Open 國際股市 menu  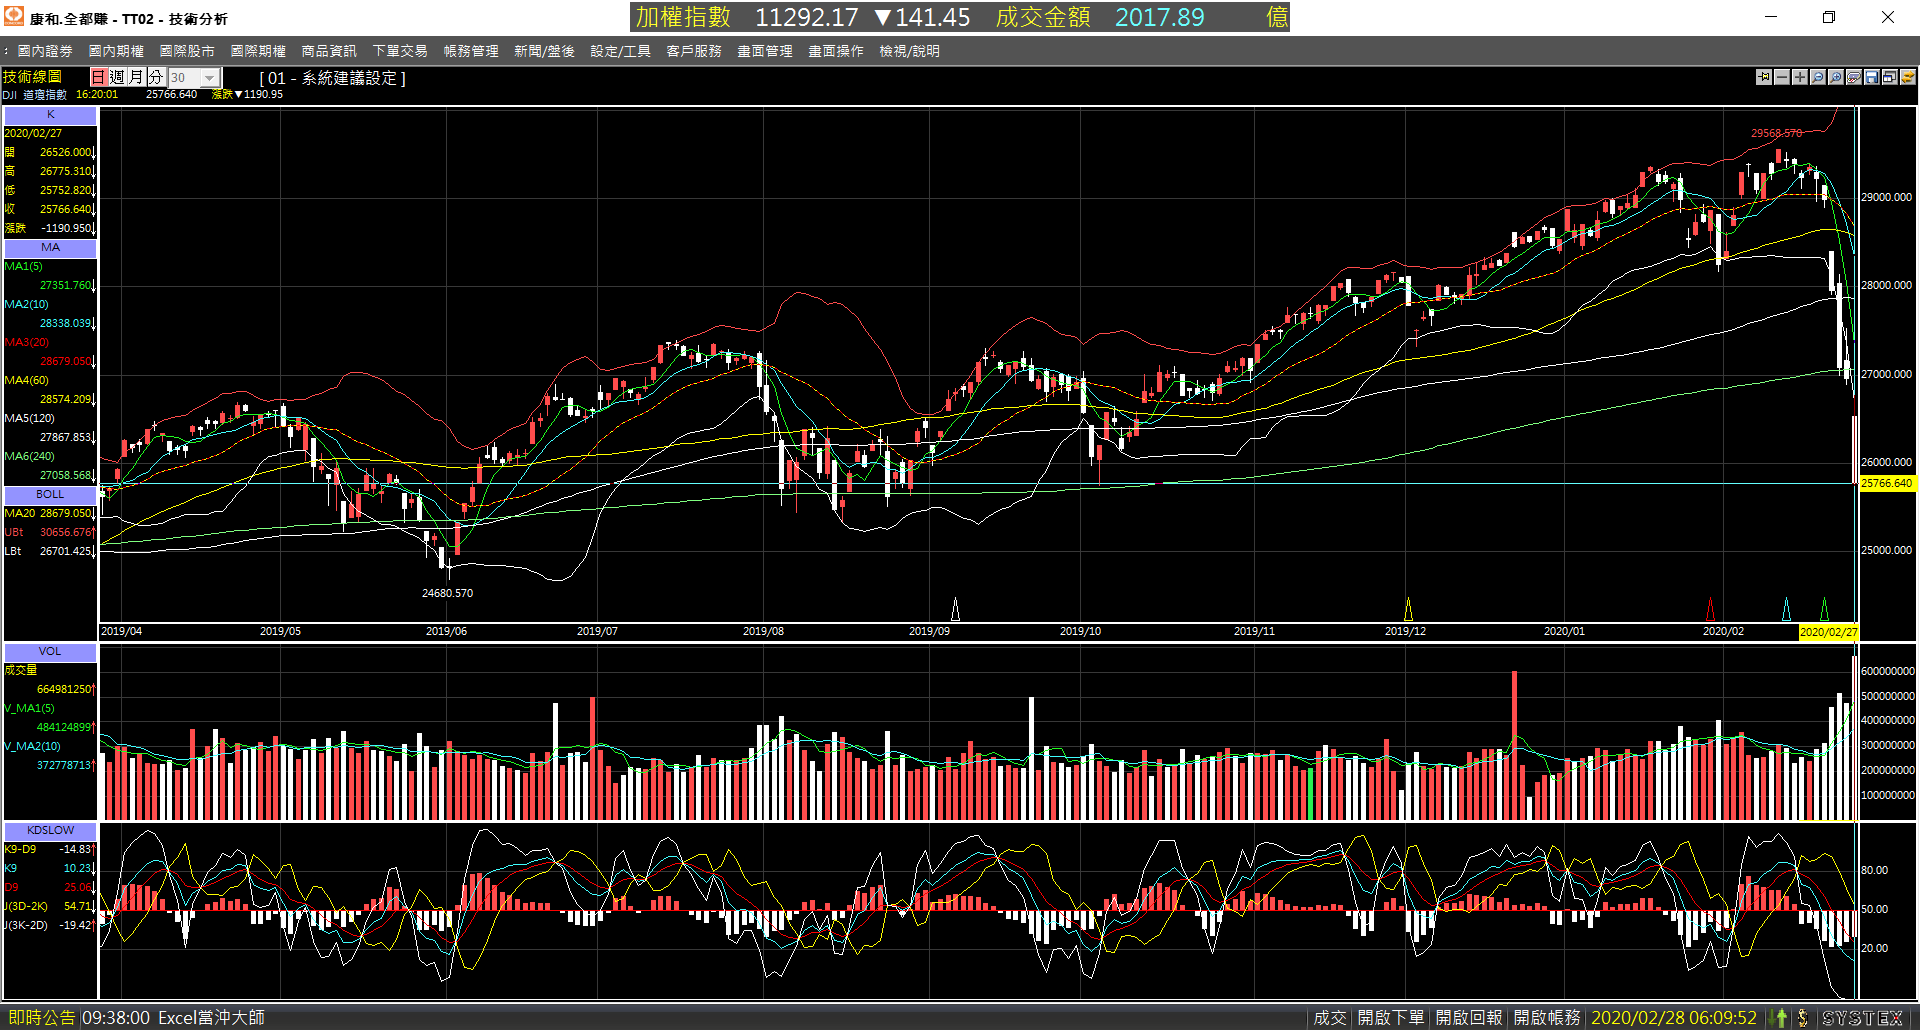coord(187,51)
